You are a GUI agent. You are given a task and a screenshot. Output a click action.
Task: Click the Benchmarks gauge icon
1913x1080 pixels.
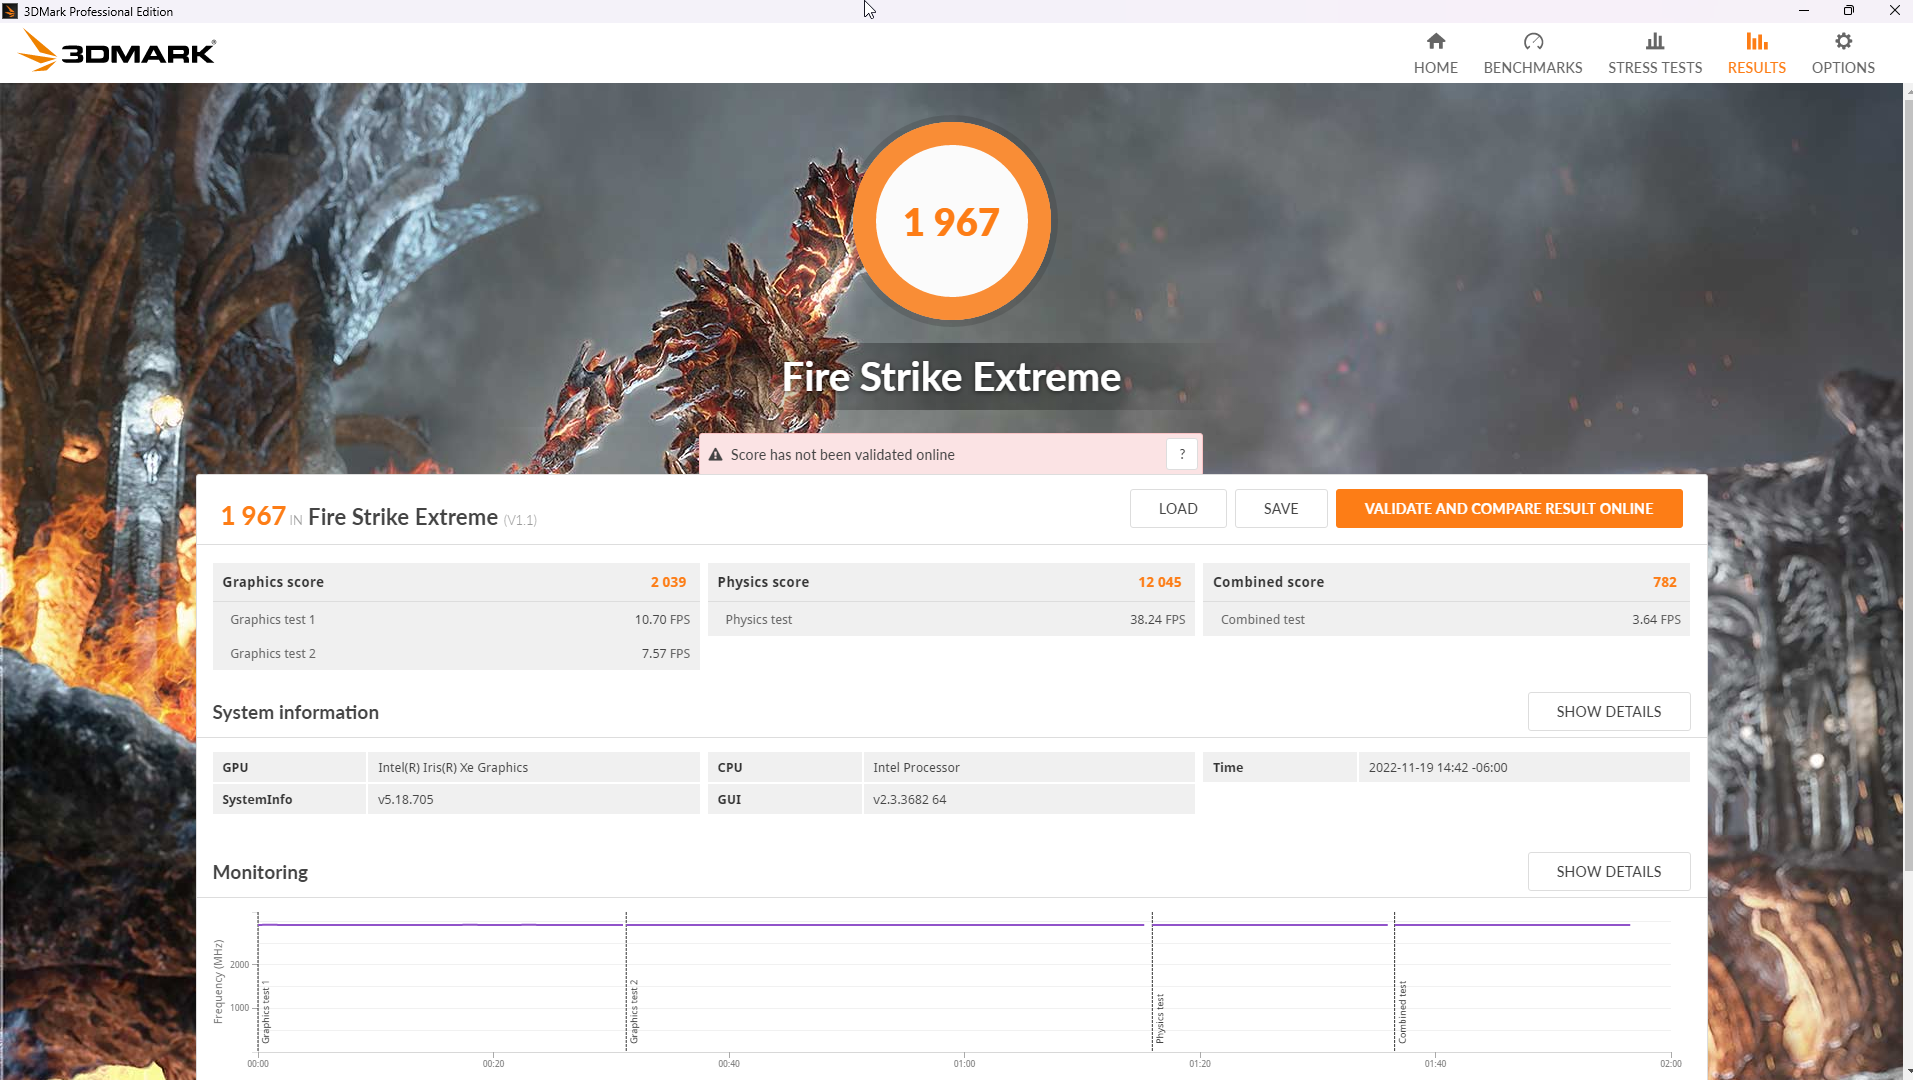pos(1533,41)
